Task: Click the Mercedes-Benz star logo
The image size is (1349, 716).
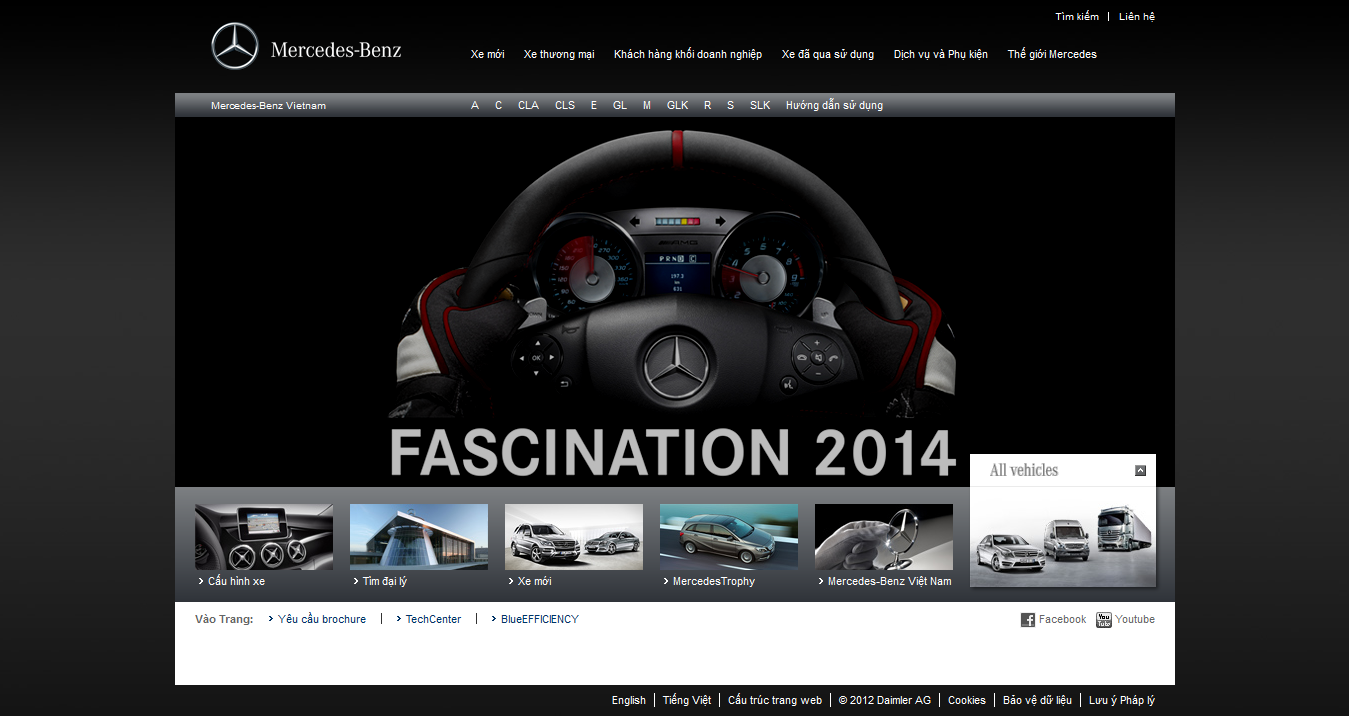Action: pos(235,47)
